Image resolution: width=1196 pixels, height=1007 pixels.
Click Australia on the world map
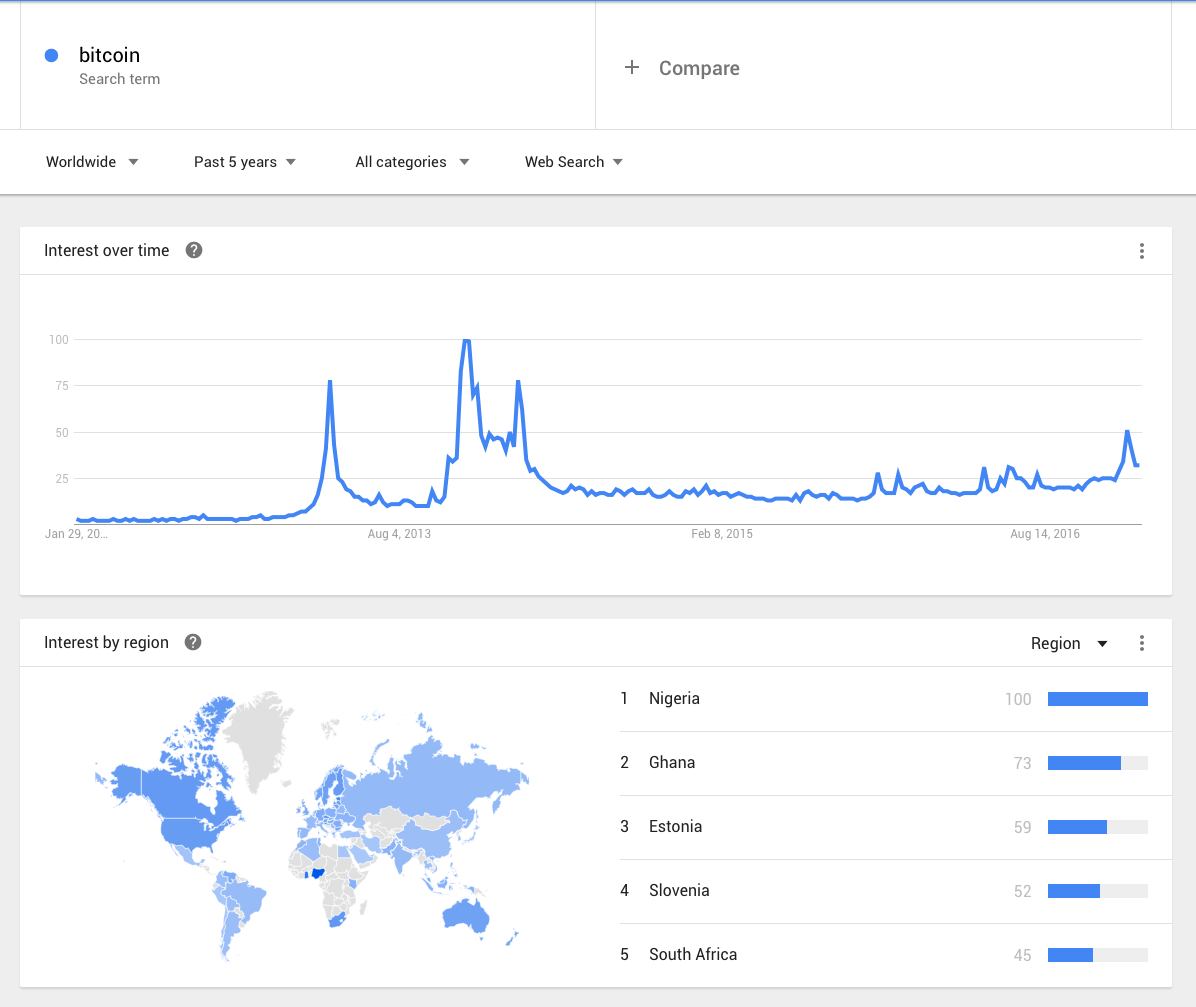[x=470, y=915]
